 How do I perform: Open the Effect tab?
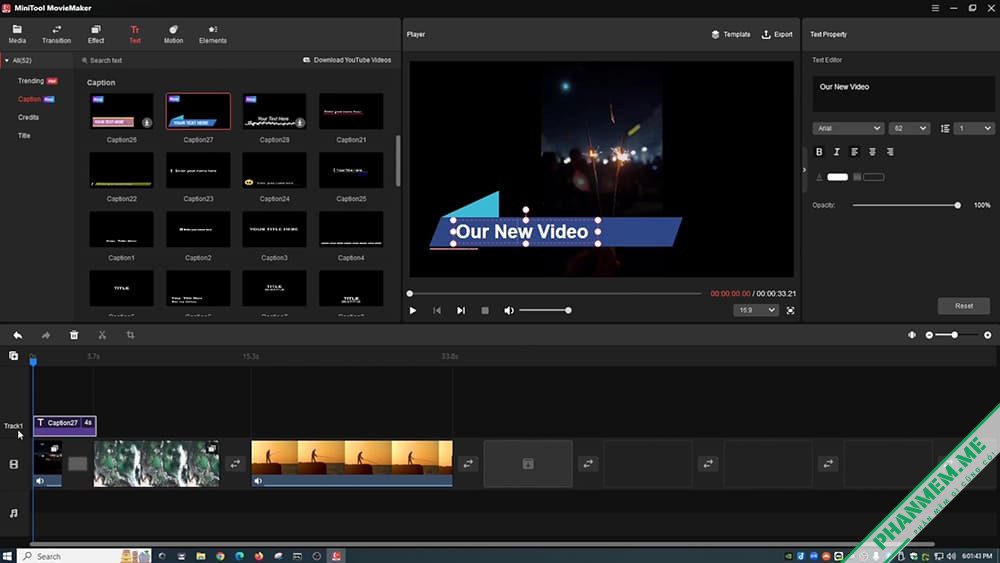click(96, 34)
